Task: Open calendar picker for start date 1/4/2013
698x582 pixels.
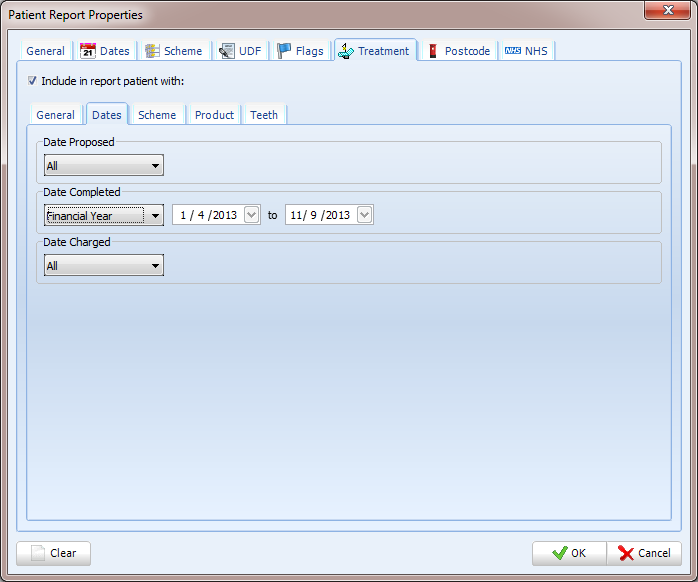Action: pyautogui.click(x=252, y=215)
